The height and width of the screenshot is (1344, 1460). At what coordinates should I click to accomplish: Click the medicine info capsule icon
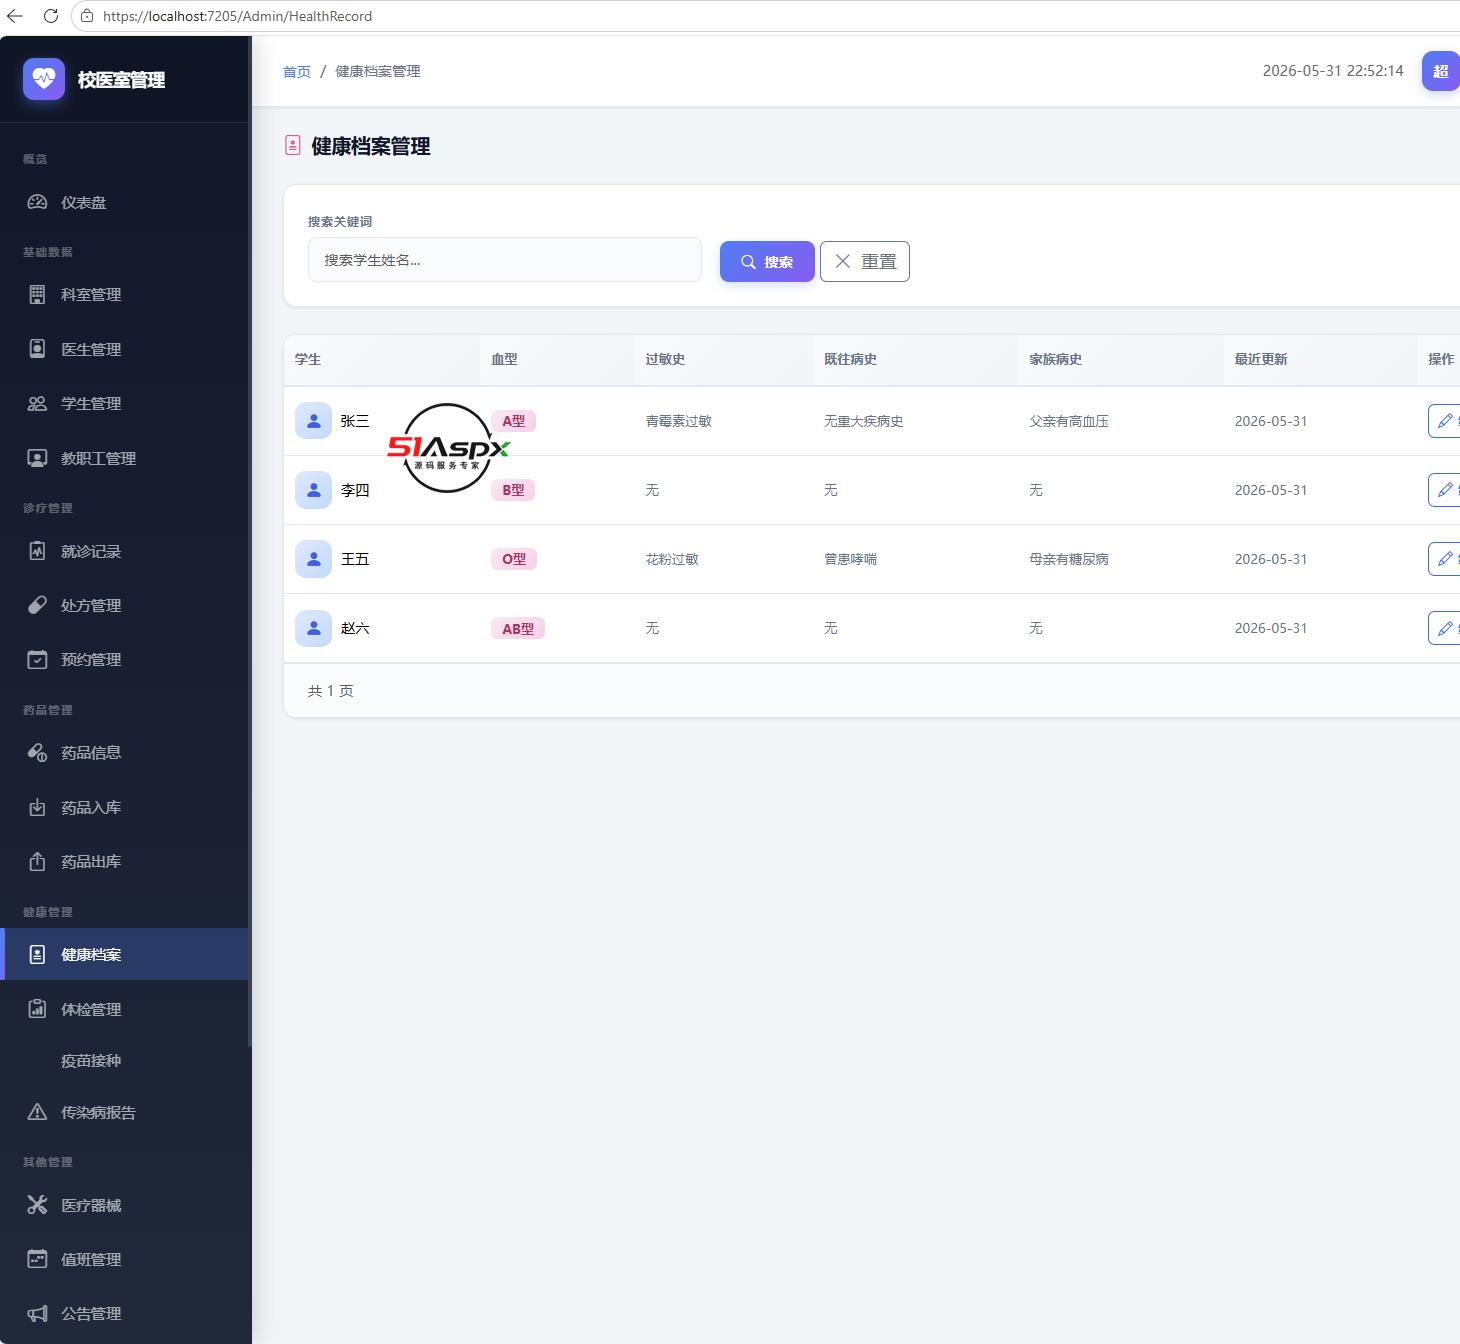point(37,752)
